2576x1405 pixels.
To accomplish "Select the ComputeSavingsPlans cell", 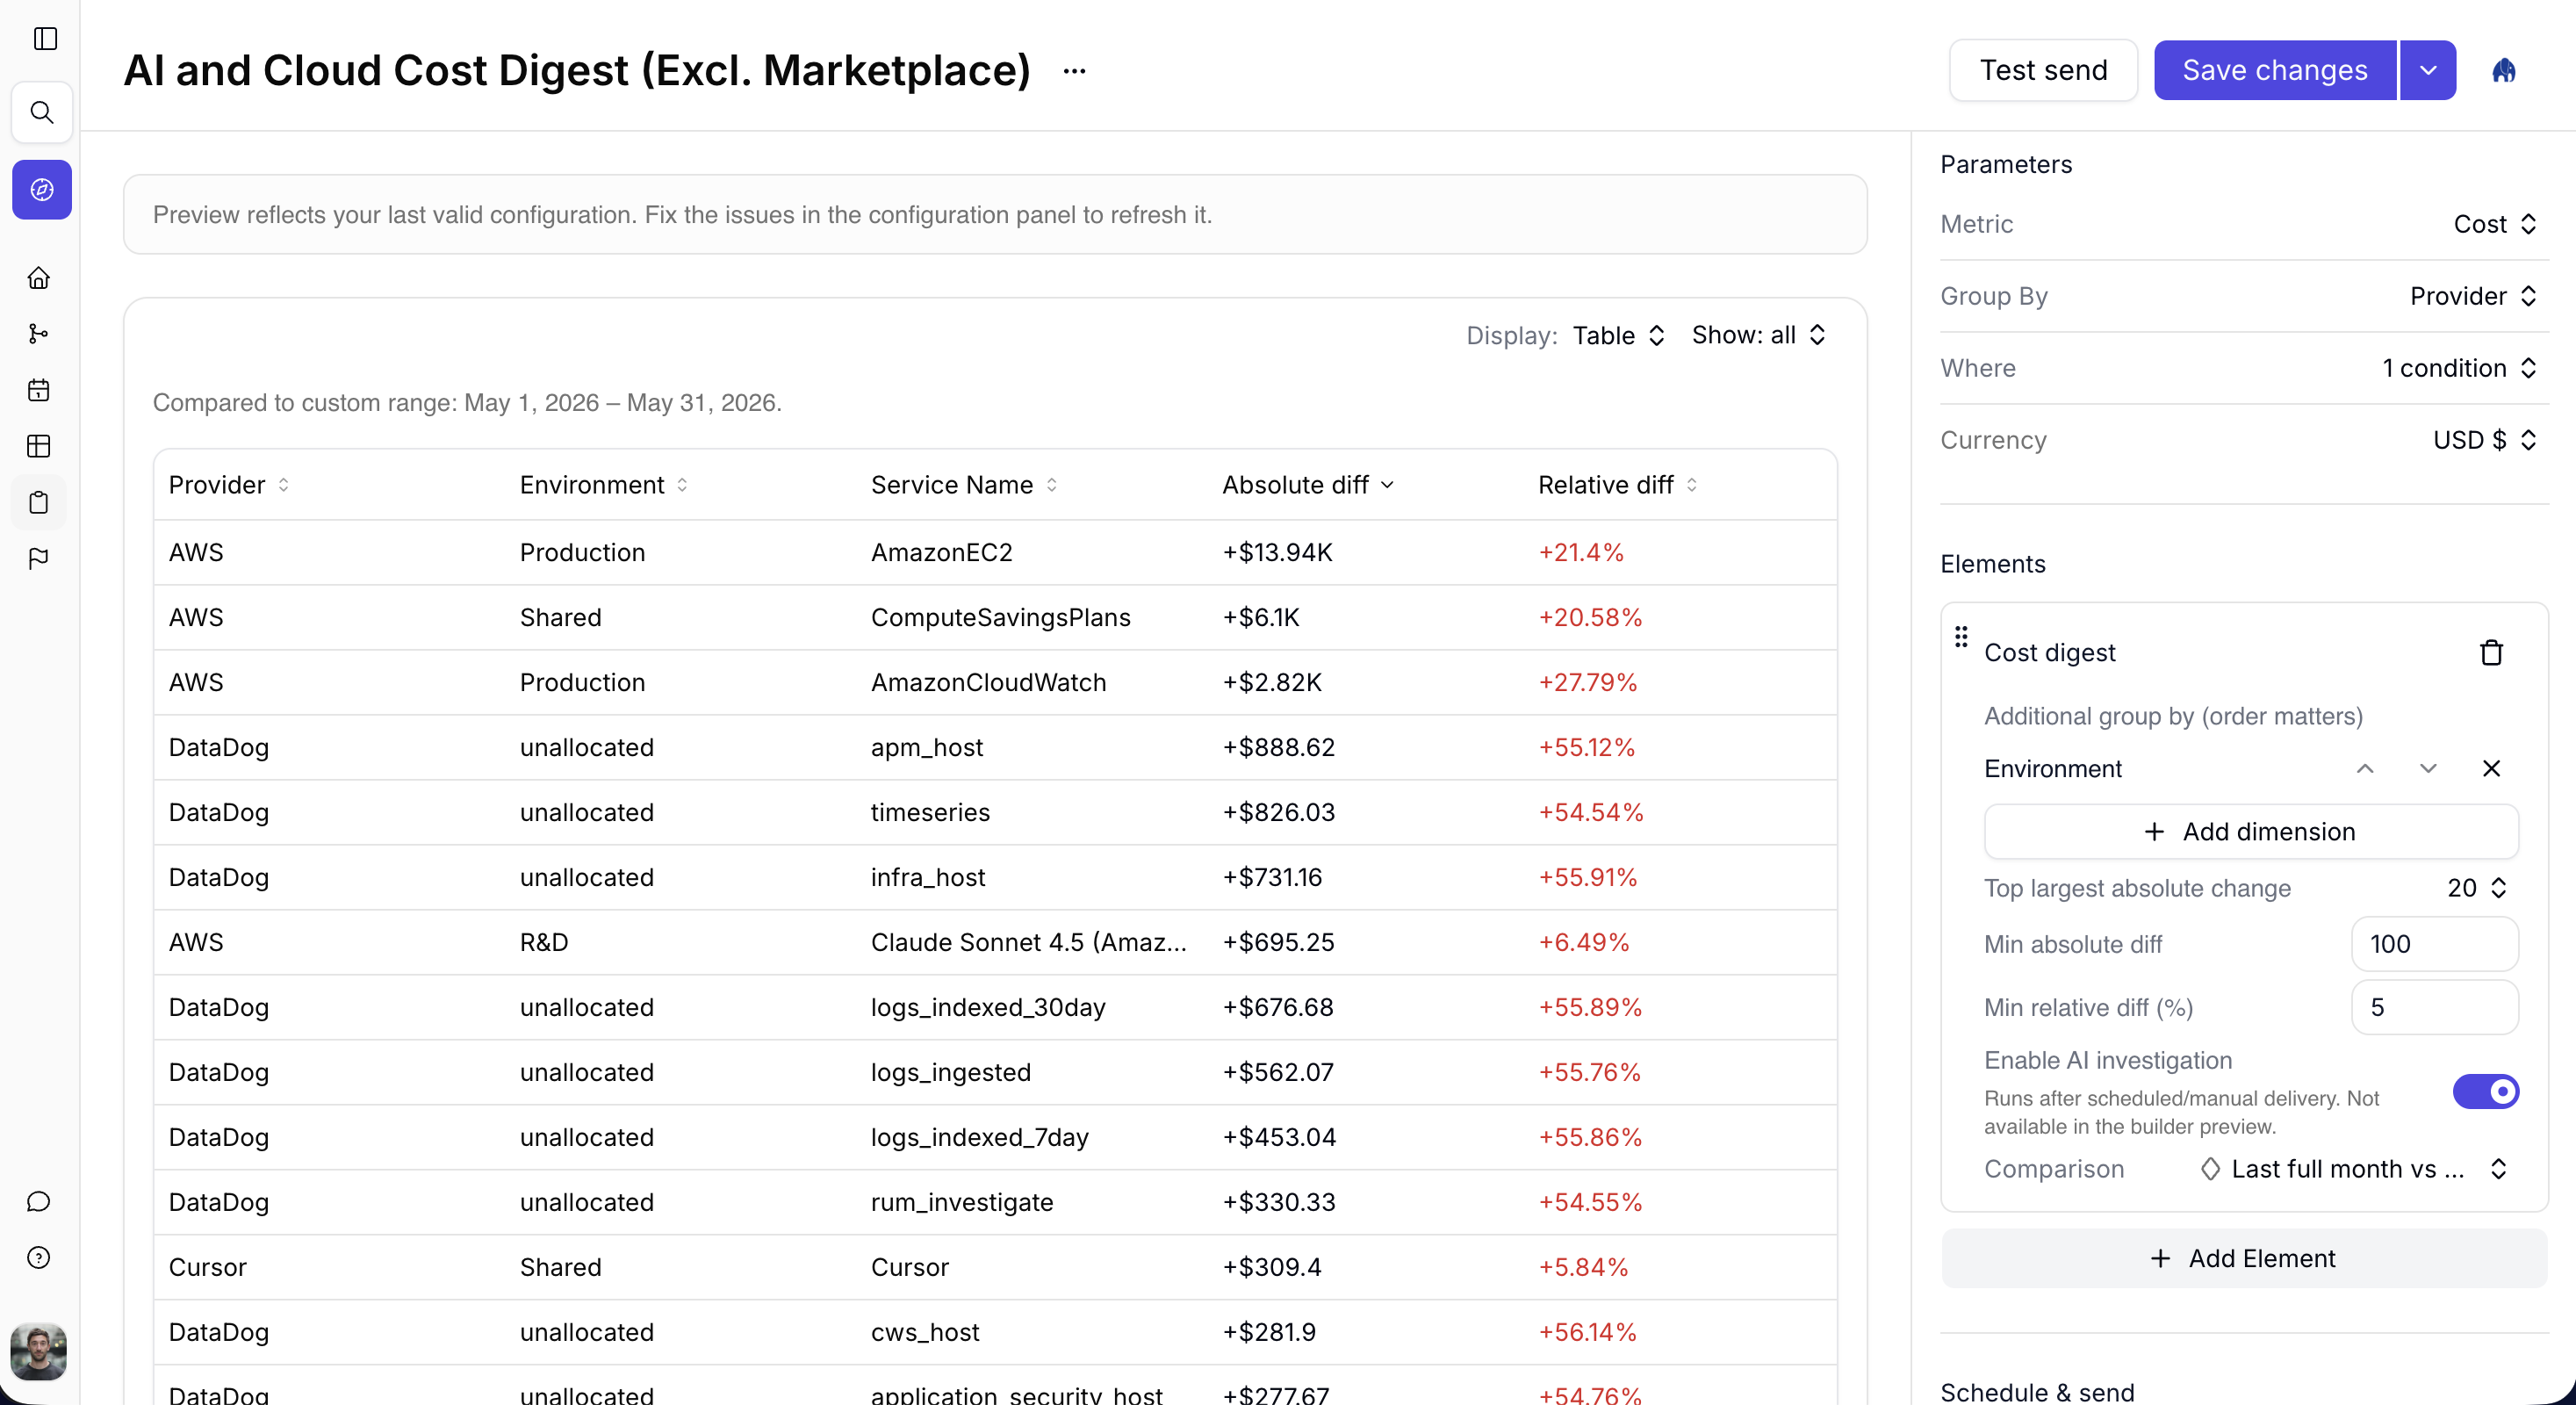I will [1000, 617].
